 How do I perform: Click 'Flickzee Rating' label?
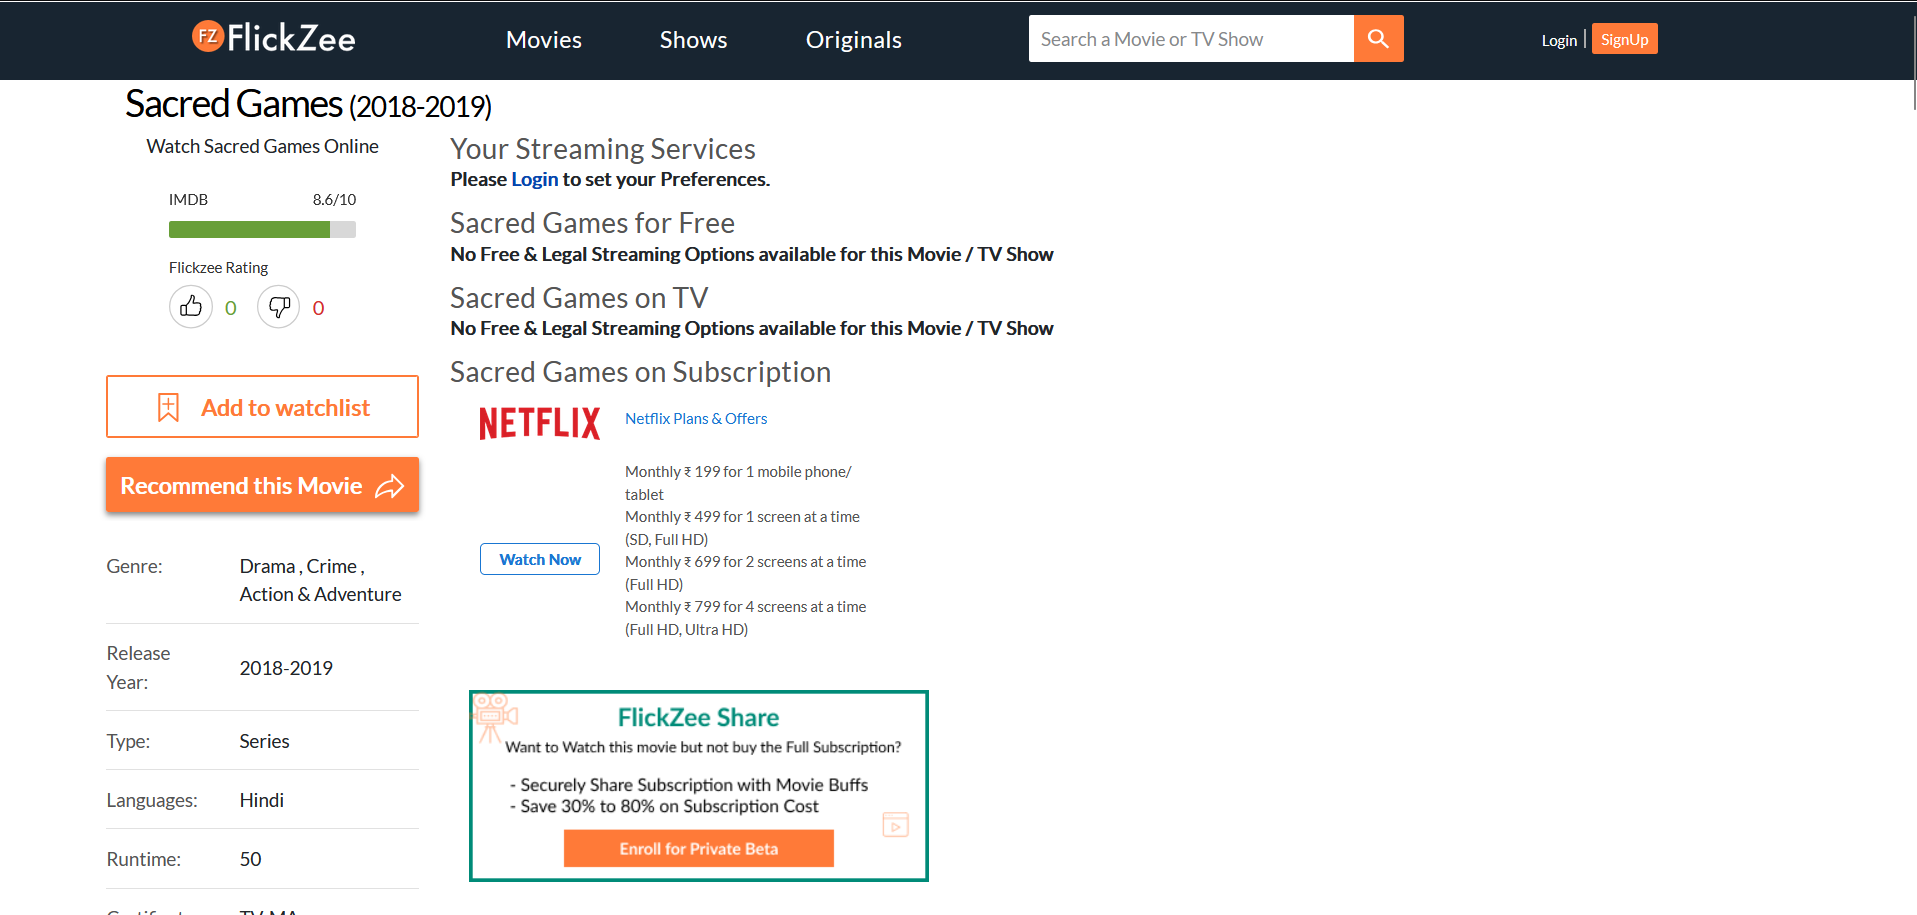point(218,267)
